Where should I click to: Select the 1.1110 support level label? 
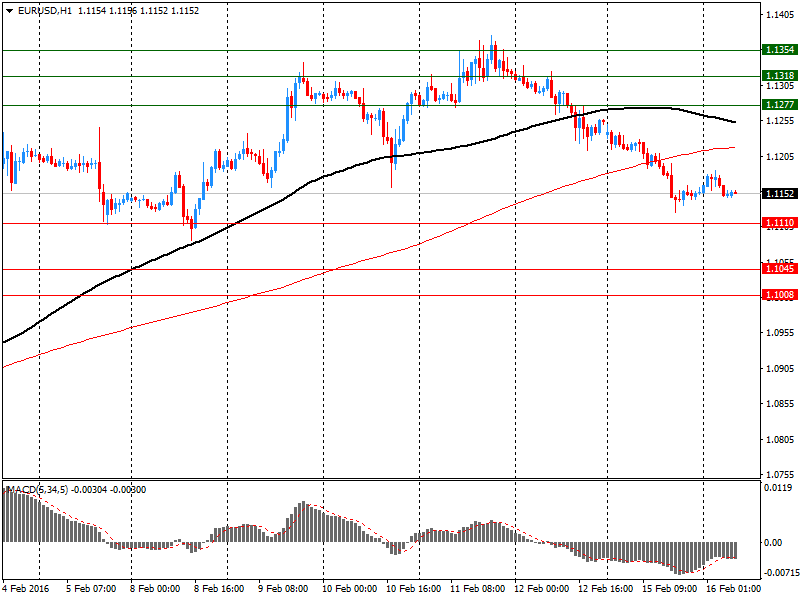[780, 222]
